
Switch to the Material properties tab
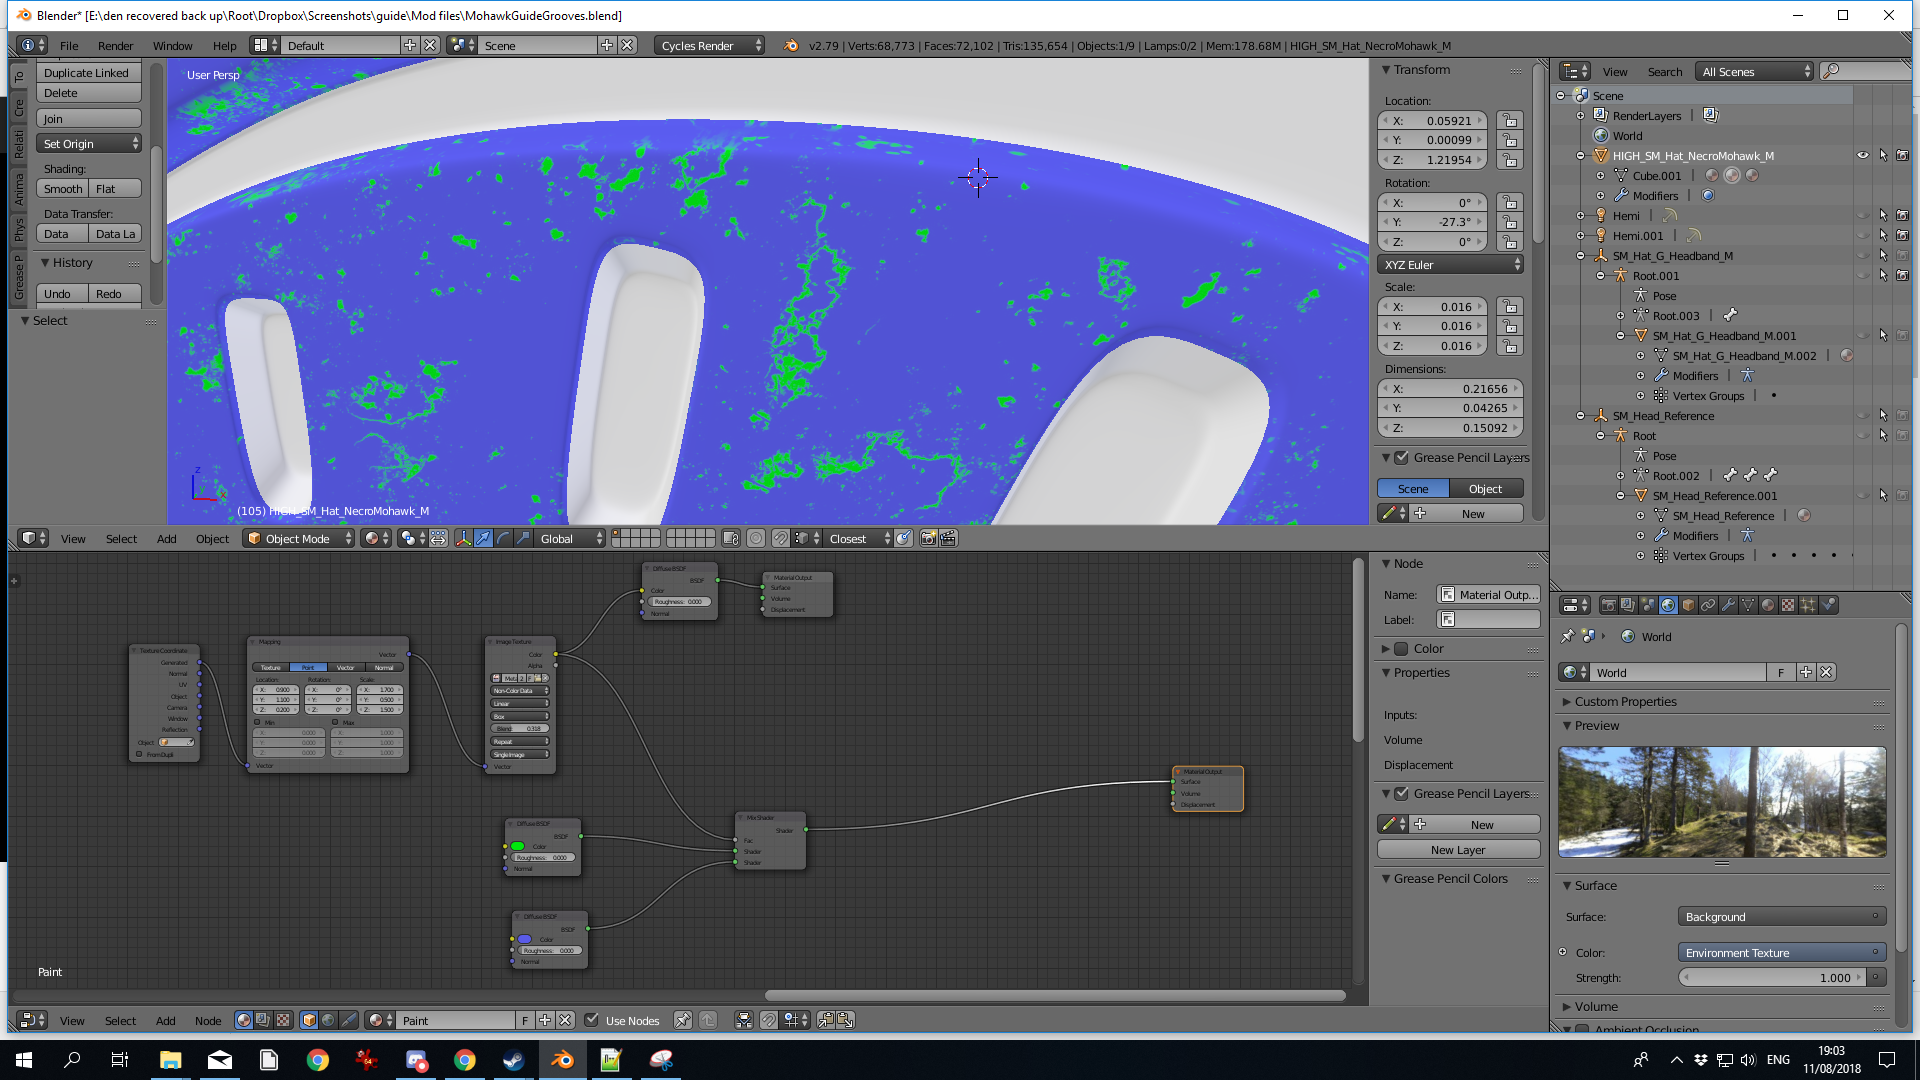point(1768,605)
